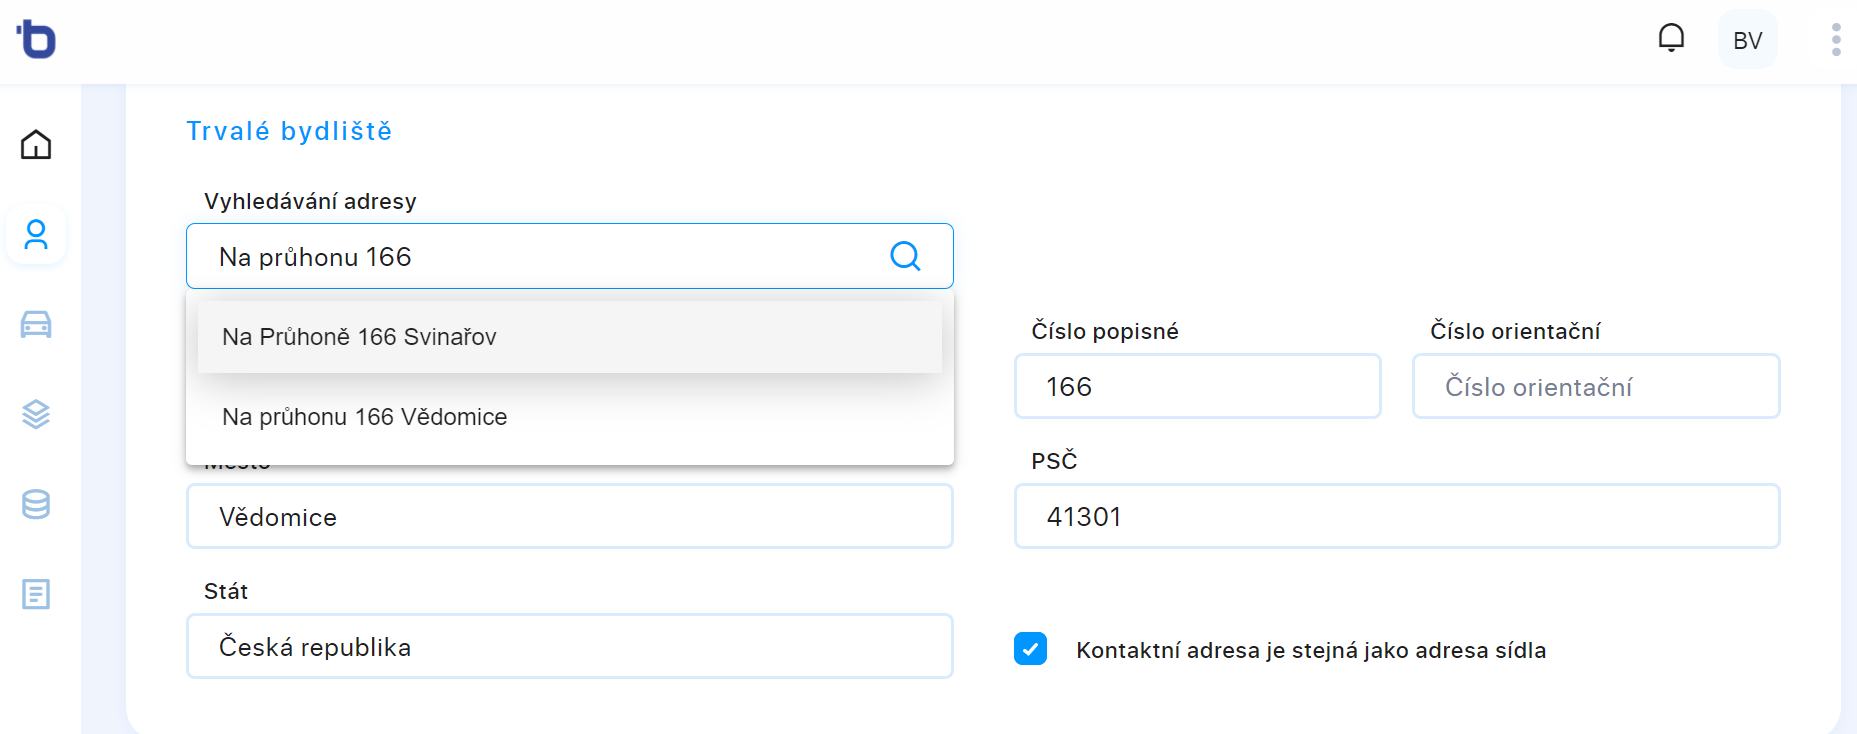This screenshot has width=1857, height=734.
Task: Click the empty Číslo orientační field
Action: click(x=1596, y=386)
